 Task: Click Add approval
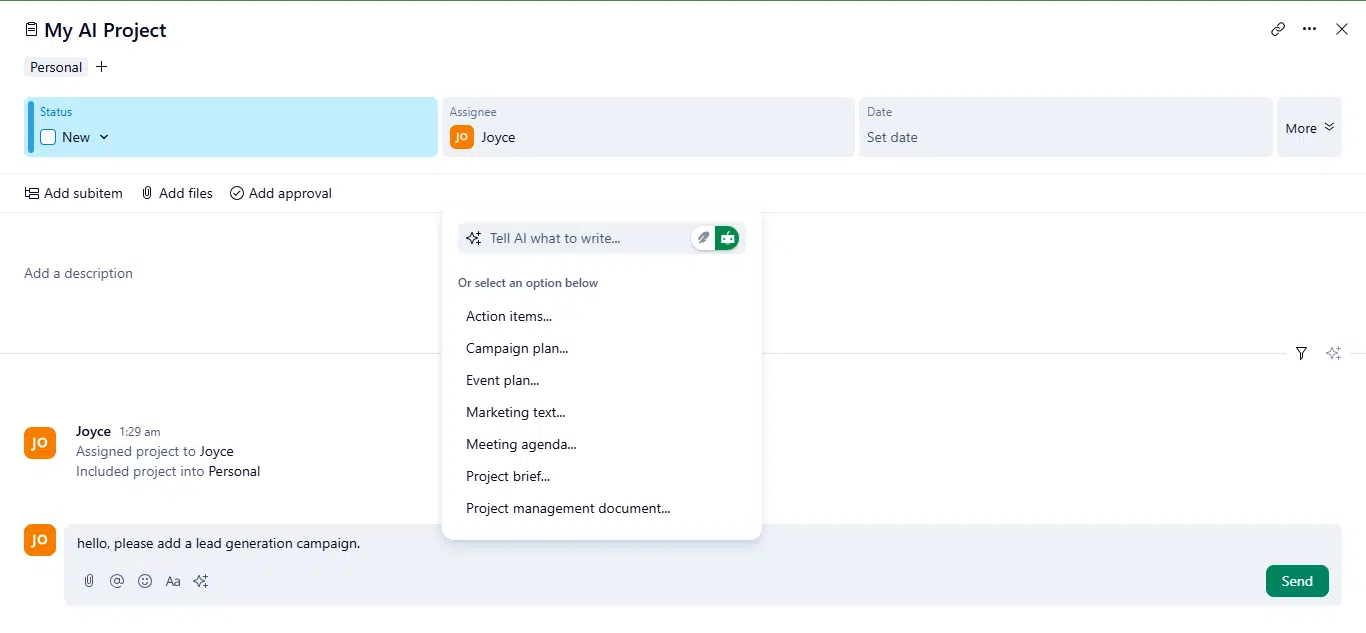coord(281,193)
